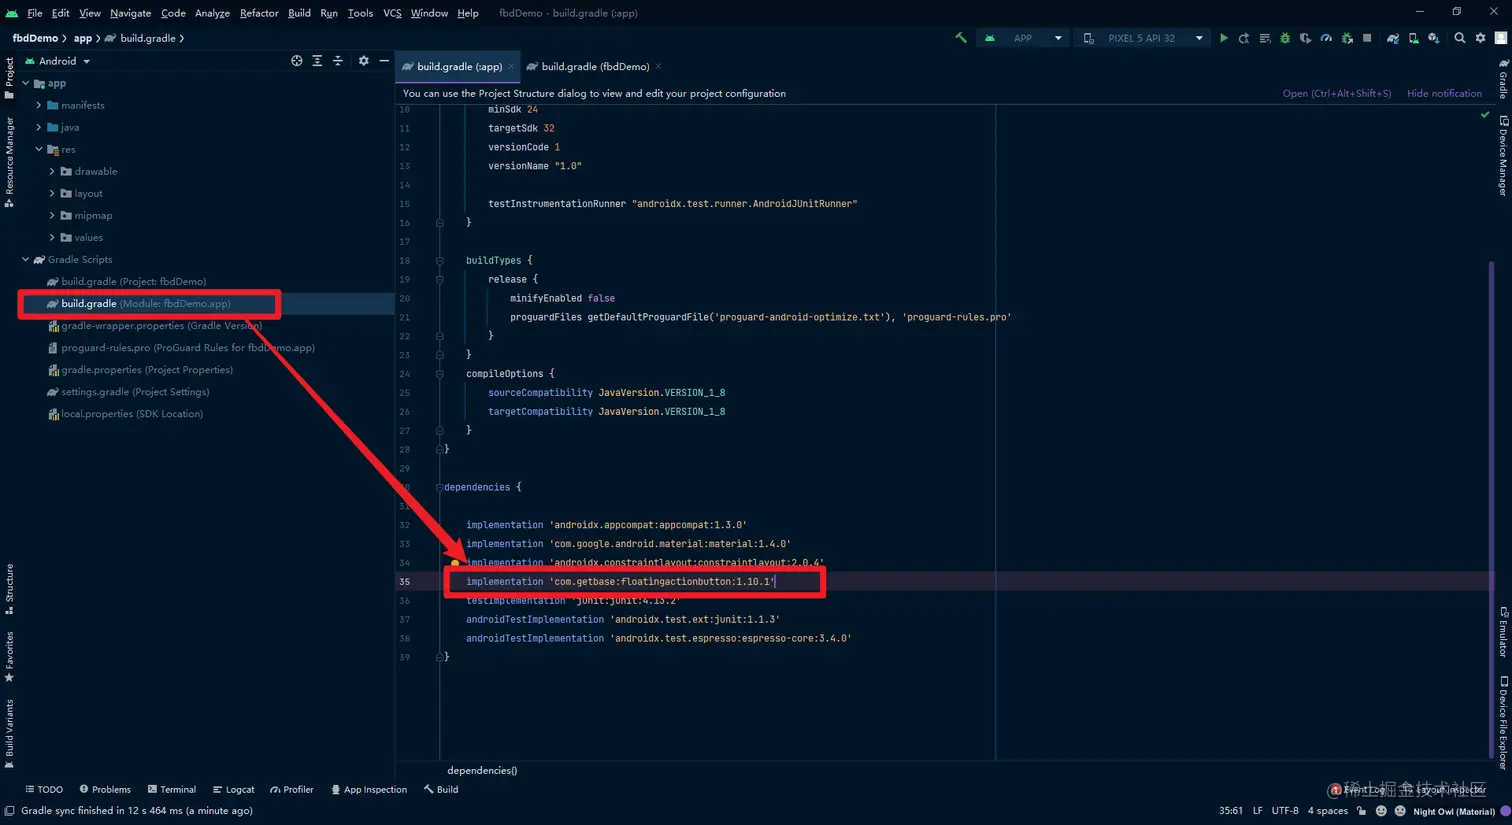The height and width of the screenshot is (825, 1512).
Task: Click select opened file target icon
Action: click(297, 61)
